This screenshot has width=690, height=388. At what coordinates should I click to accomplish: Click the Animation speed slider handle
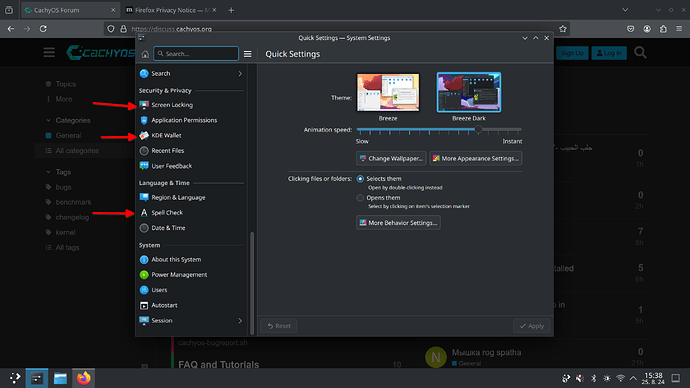click(x=478, y=130)
